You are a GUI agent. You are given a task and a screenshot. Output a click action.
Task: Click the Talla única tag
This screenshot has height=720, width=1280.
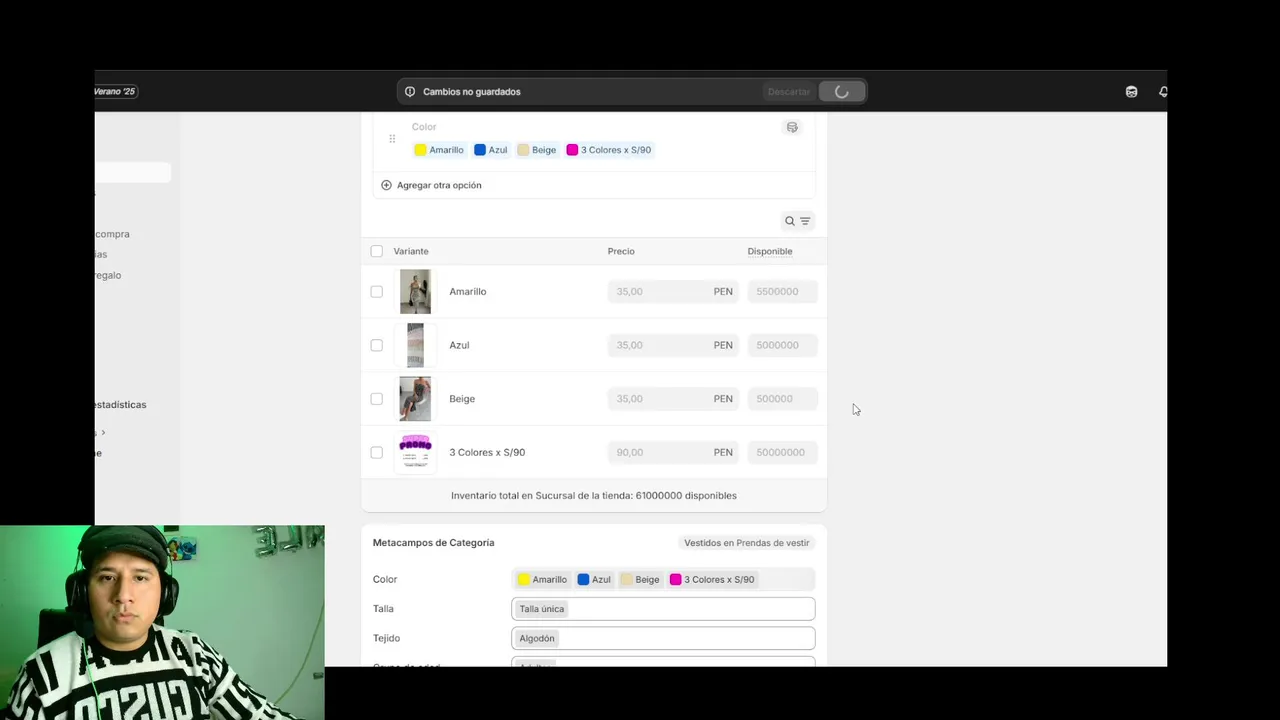(541, 609)
